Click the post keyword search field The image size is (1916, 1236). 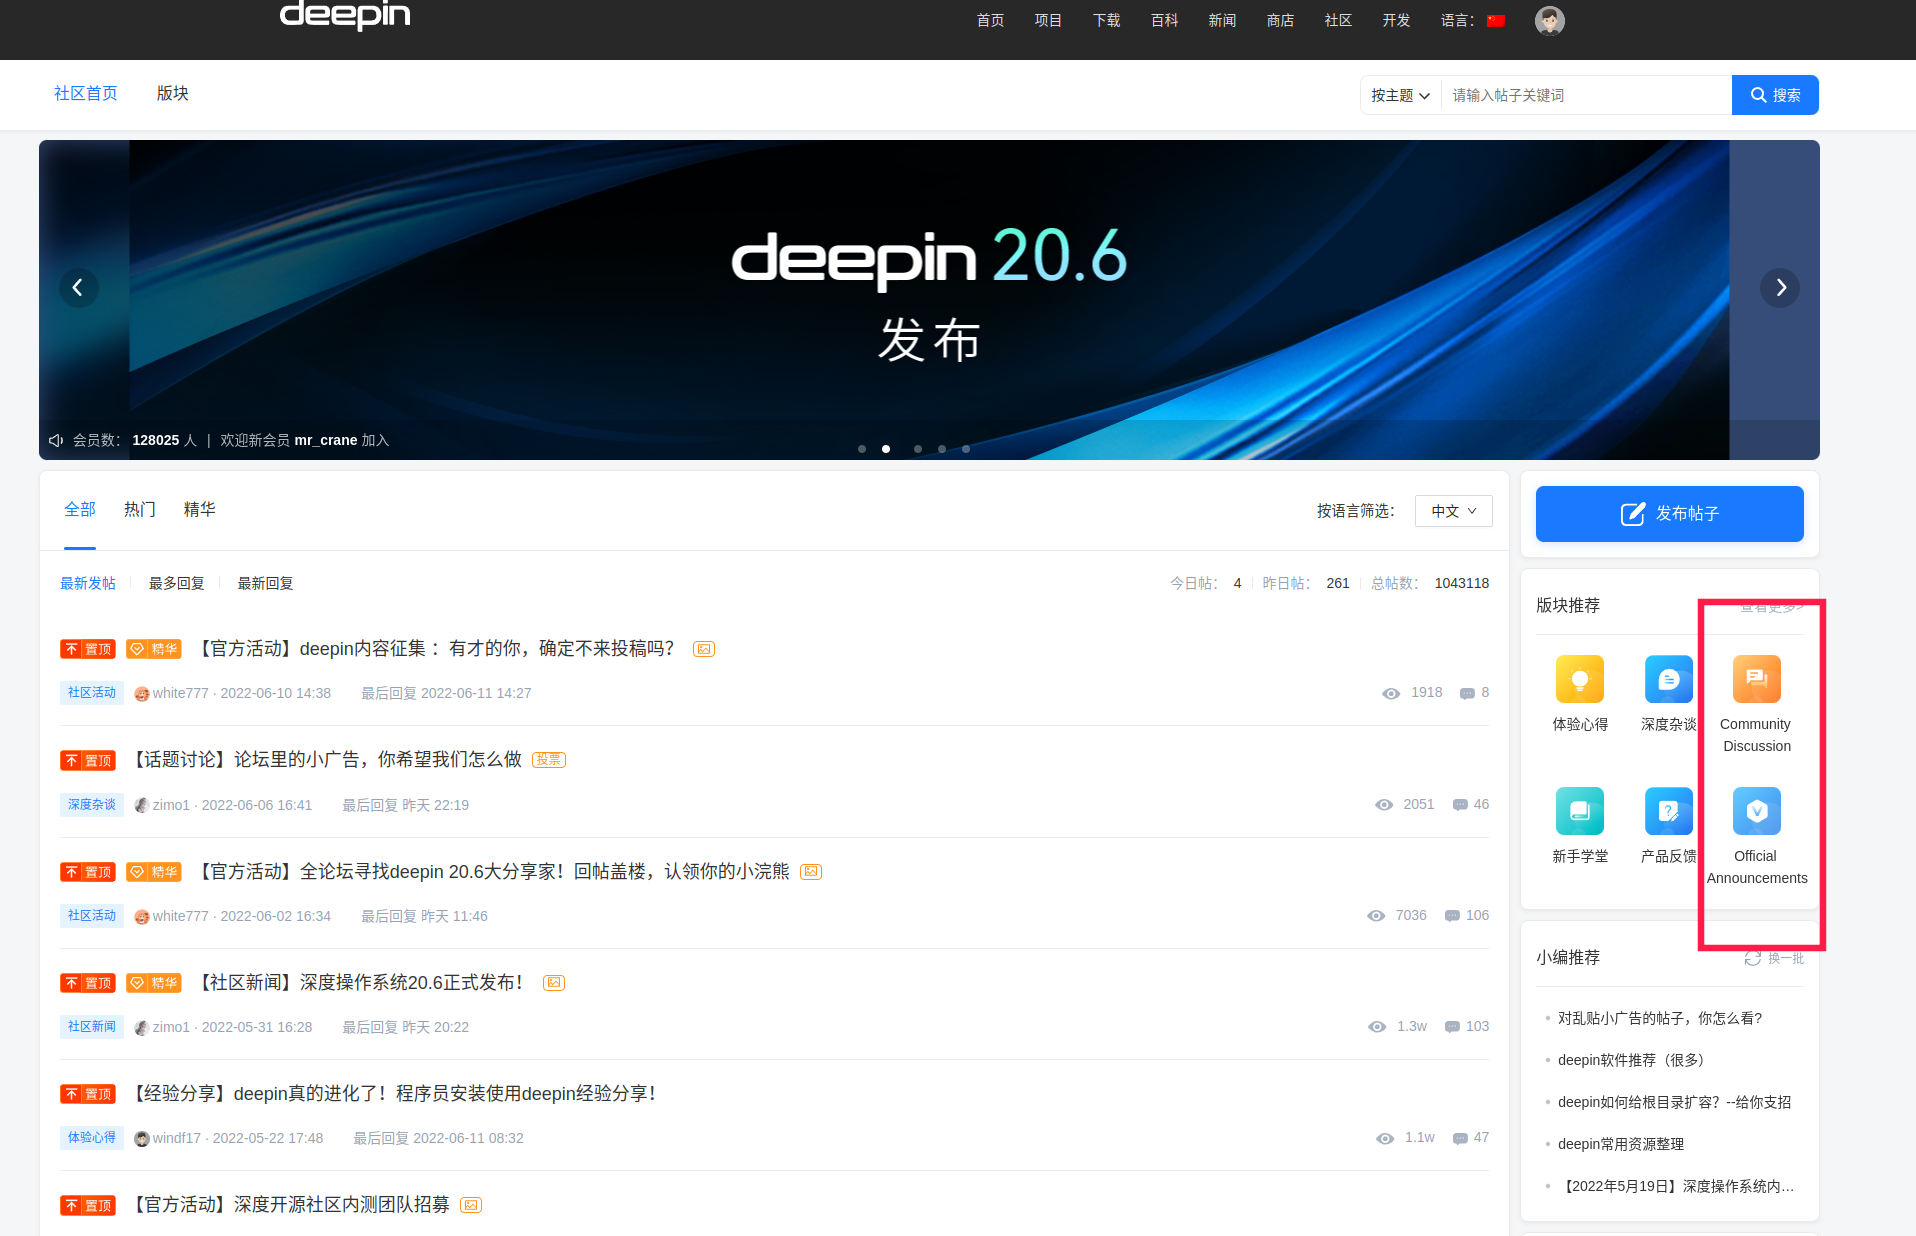click(x=1585, y=95)
